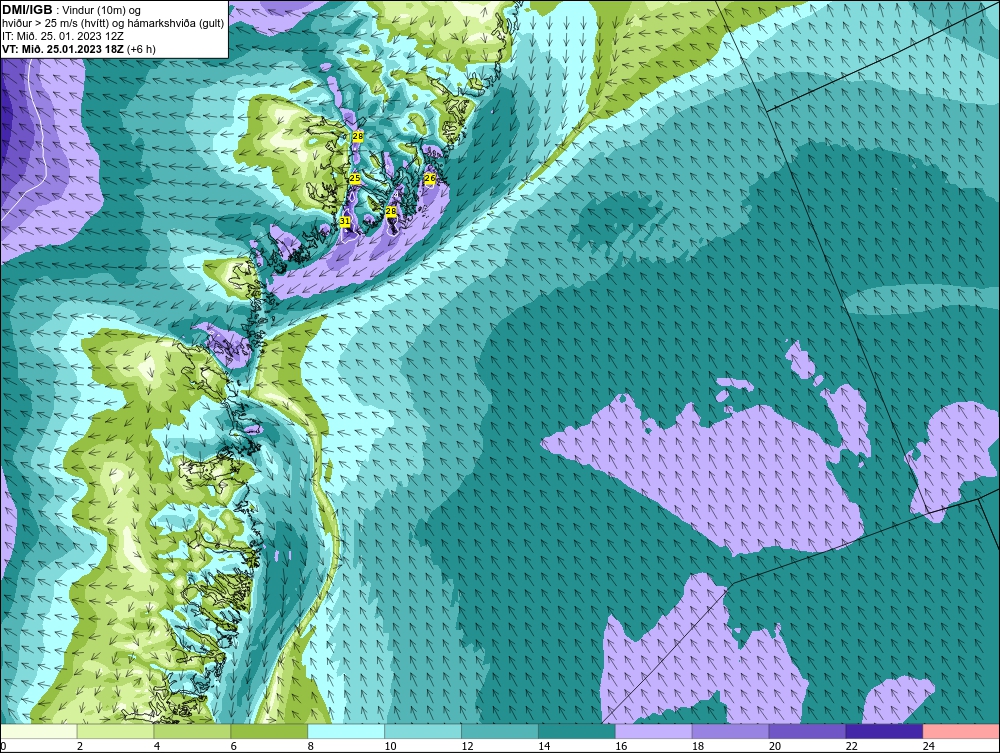
Task: Pick the deep purple 20–22 m/s legend swatch
Action: coord(807,731)
